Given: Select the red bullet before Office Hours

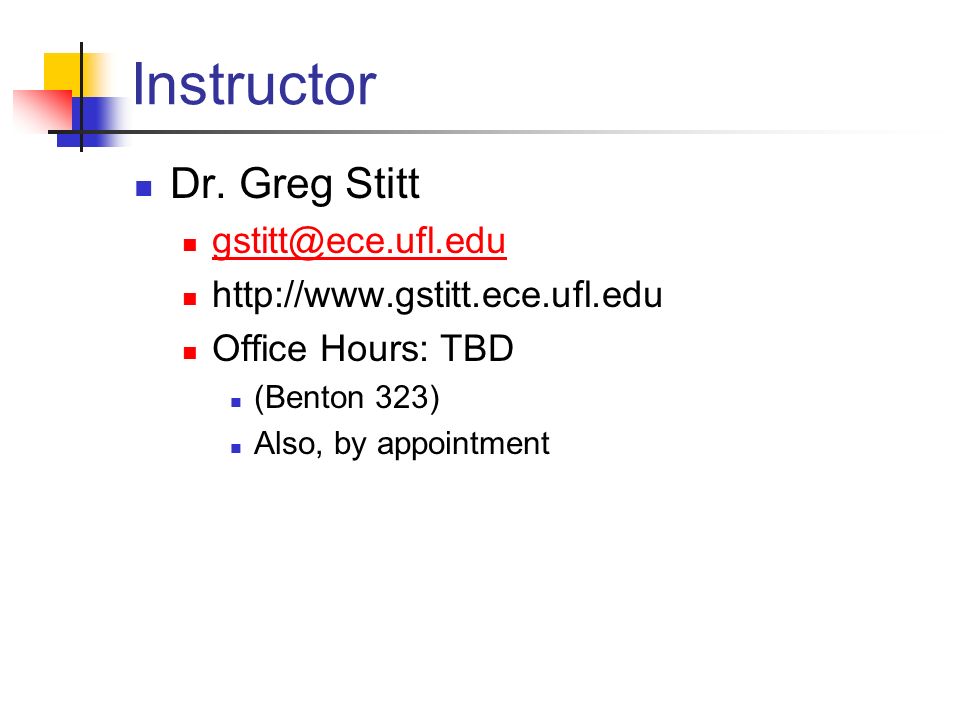Looking at the screenshot, I should point(190,353).
